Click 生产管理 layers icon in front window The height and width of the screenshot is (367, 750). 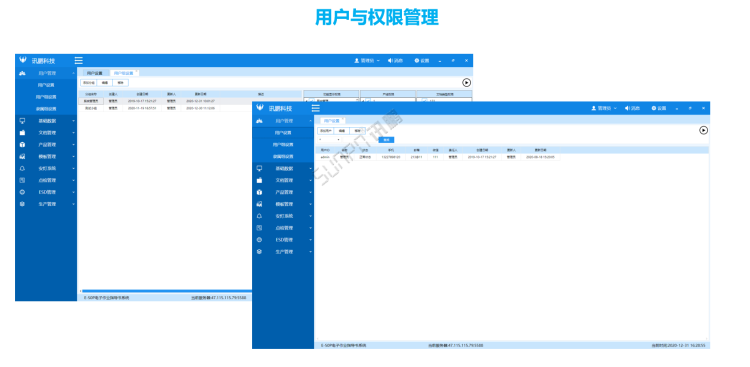260,252
